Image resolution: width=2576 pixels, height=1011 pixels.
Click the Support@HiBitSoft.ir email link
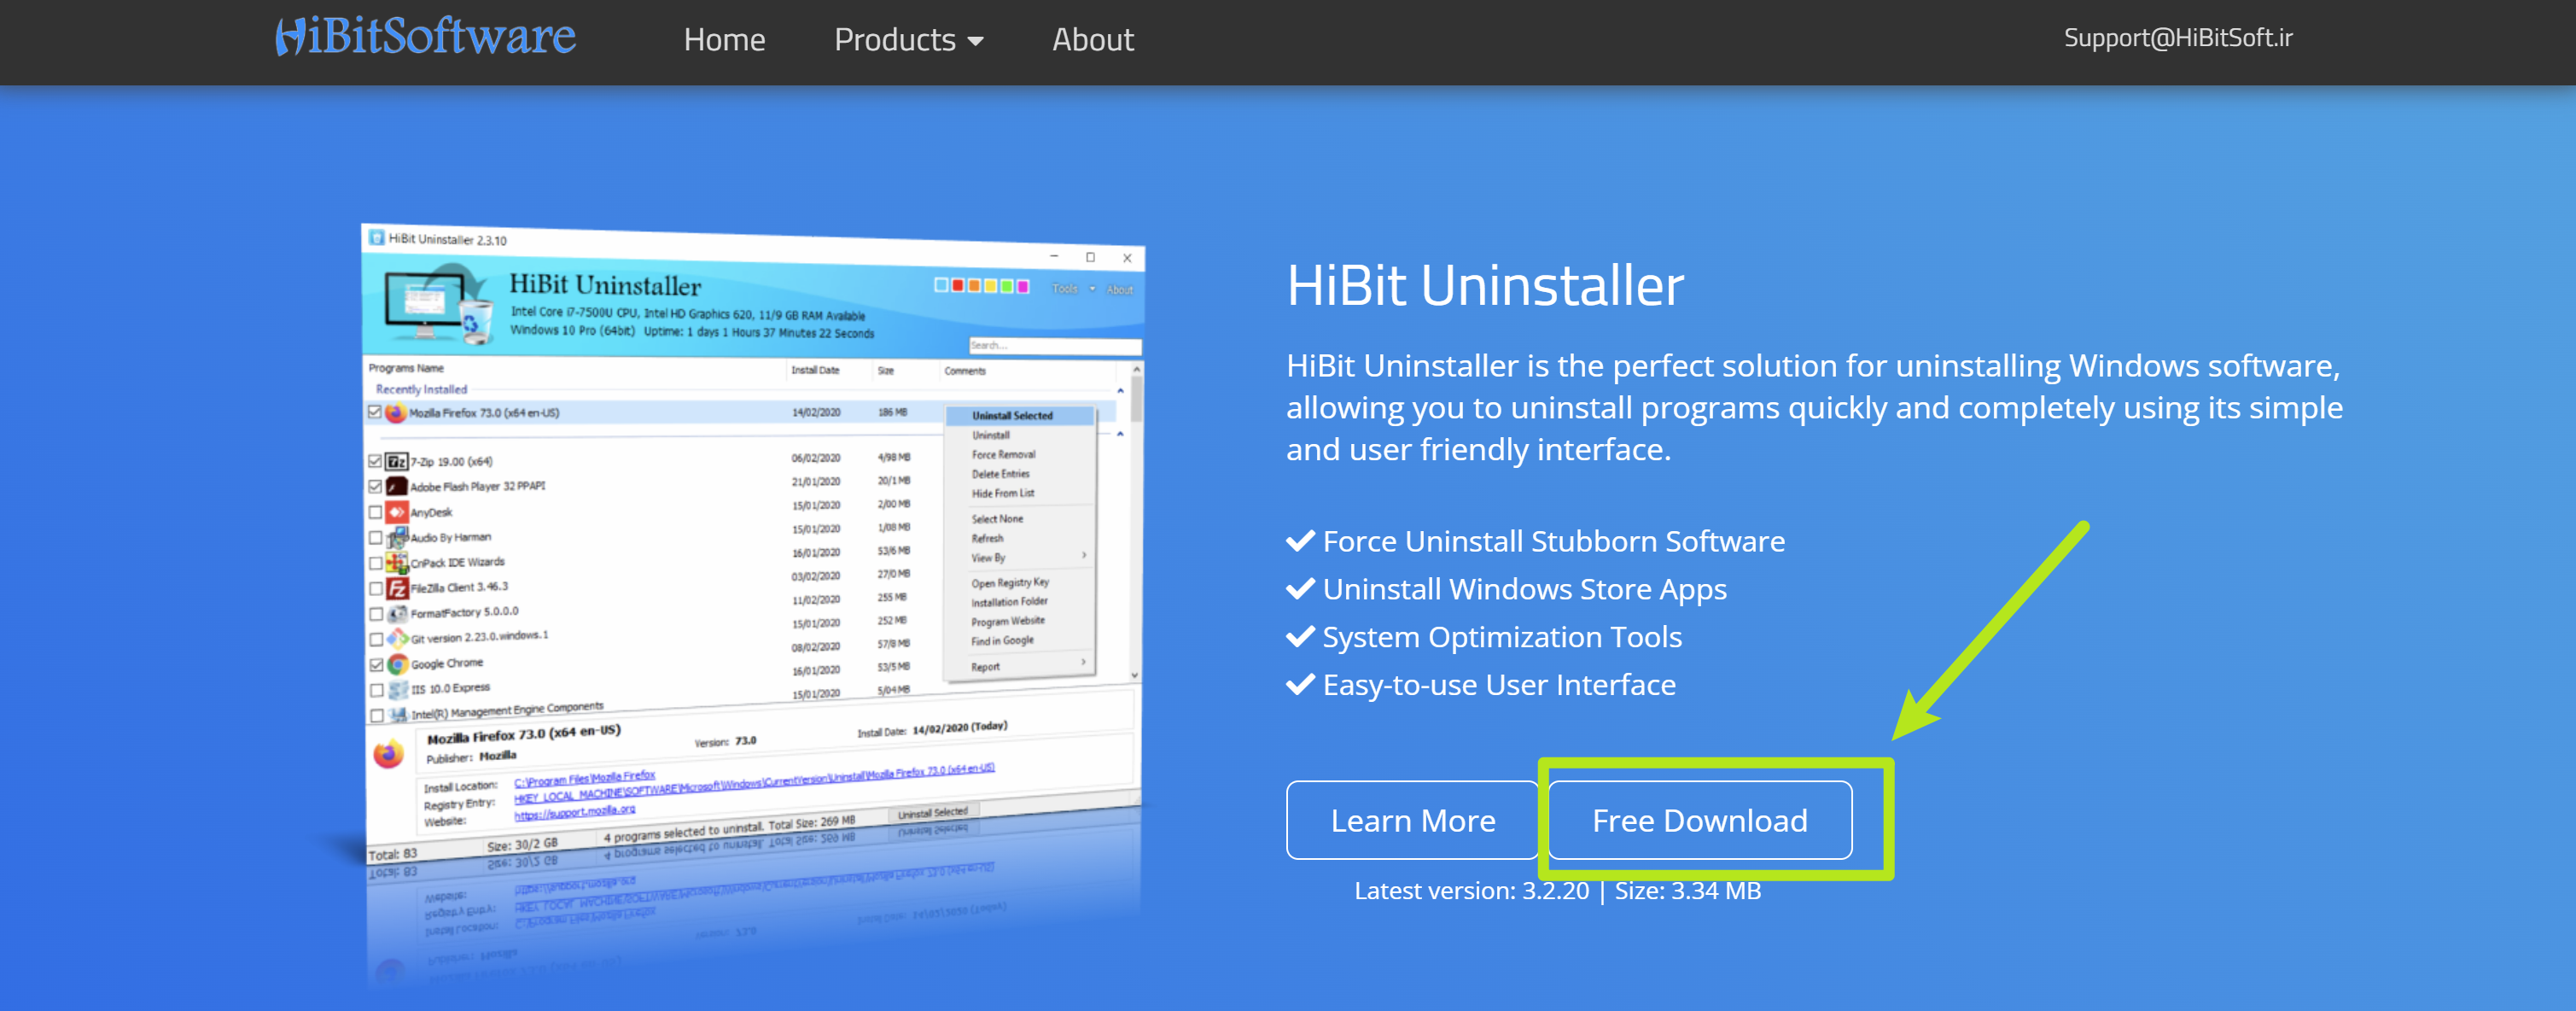[2178, 38]
